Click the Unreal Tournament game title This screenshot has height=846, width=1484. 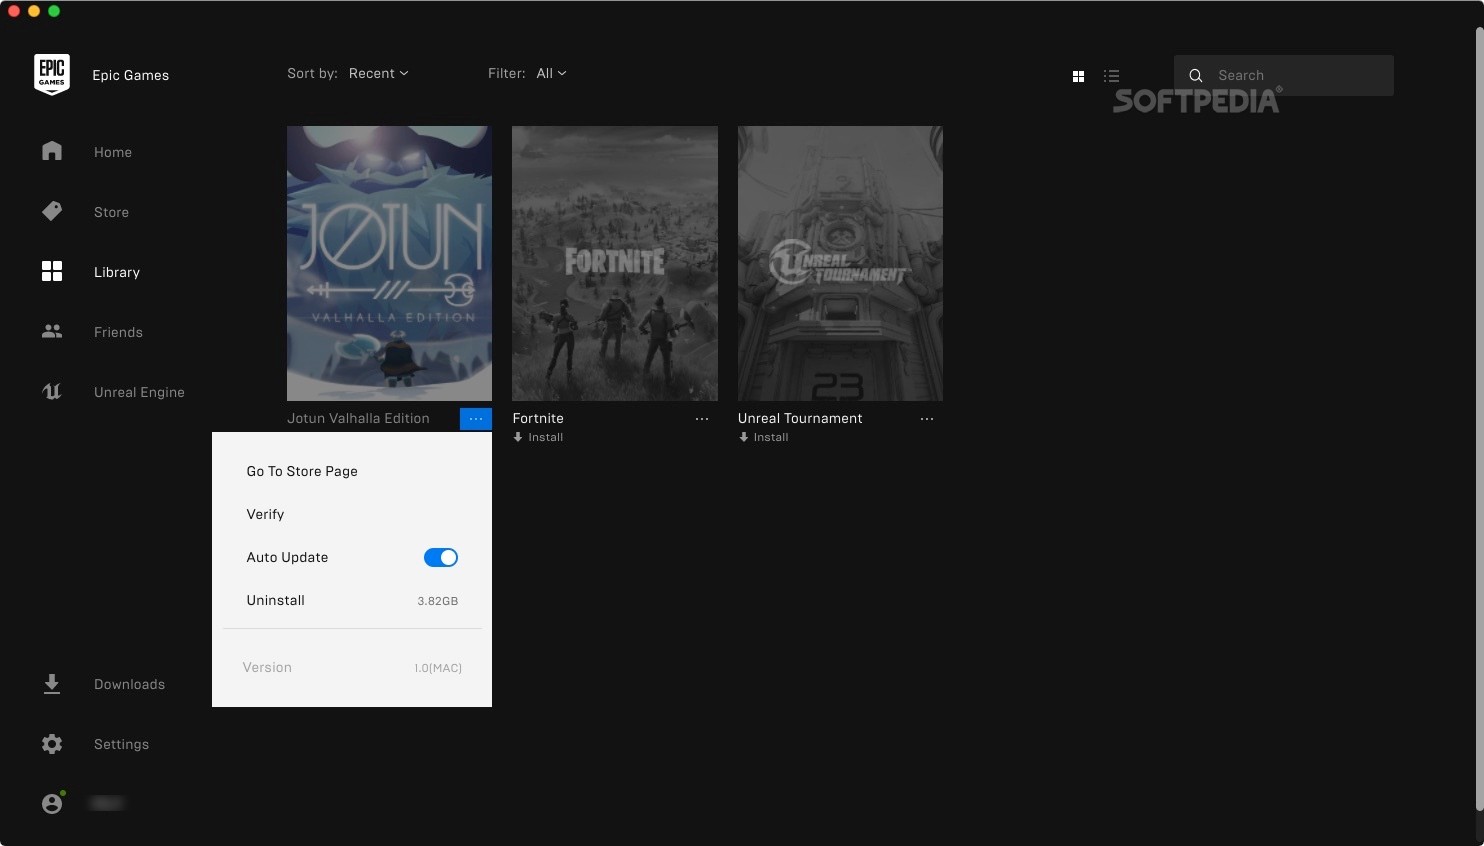click(x=800, y=418)
